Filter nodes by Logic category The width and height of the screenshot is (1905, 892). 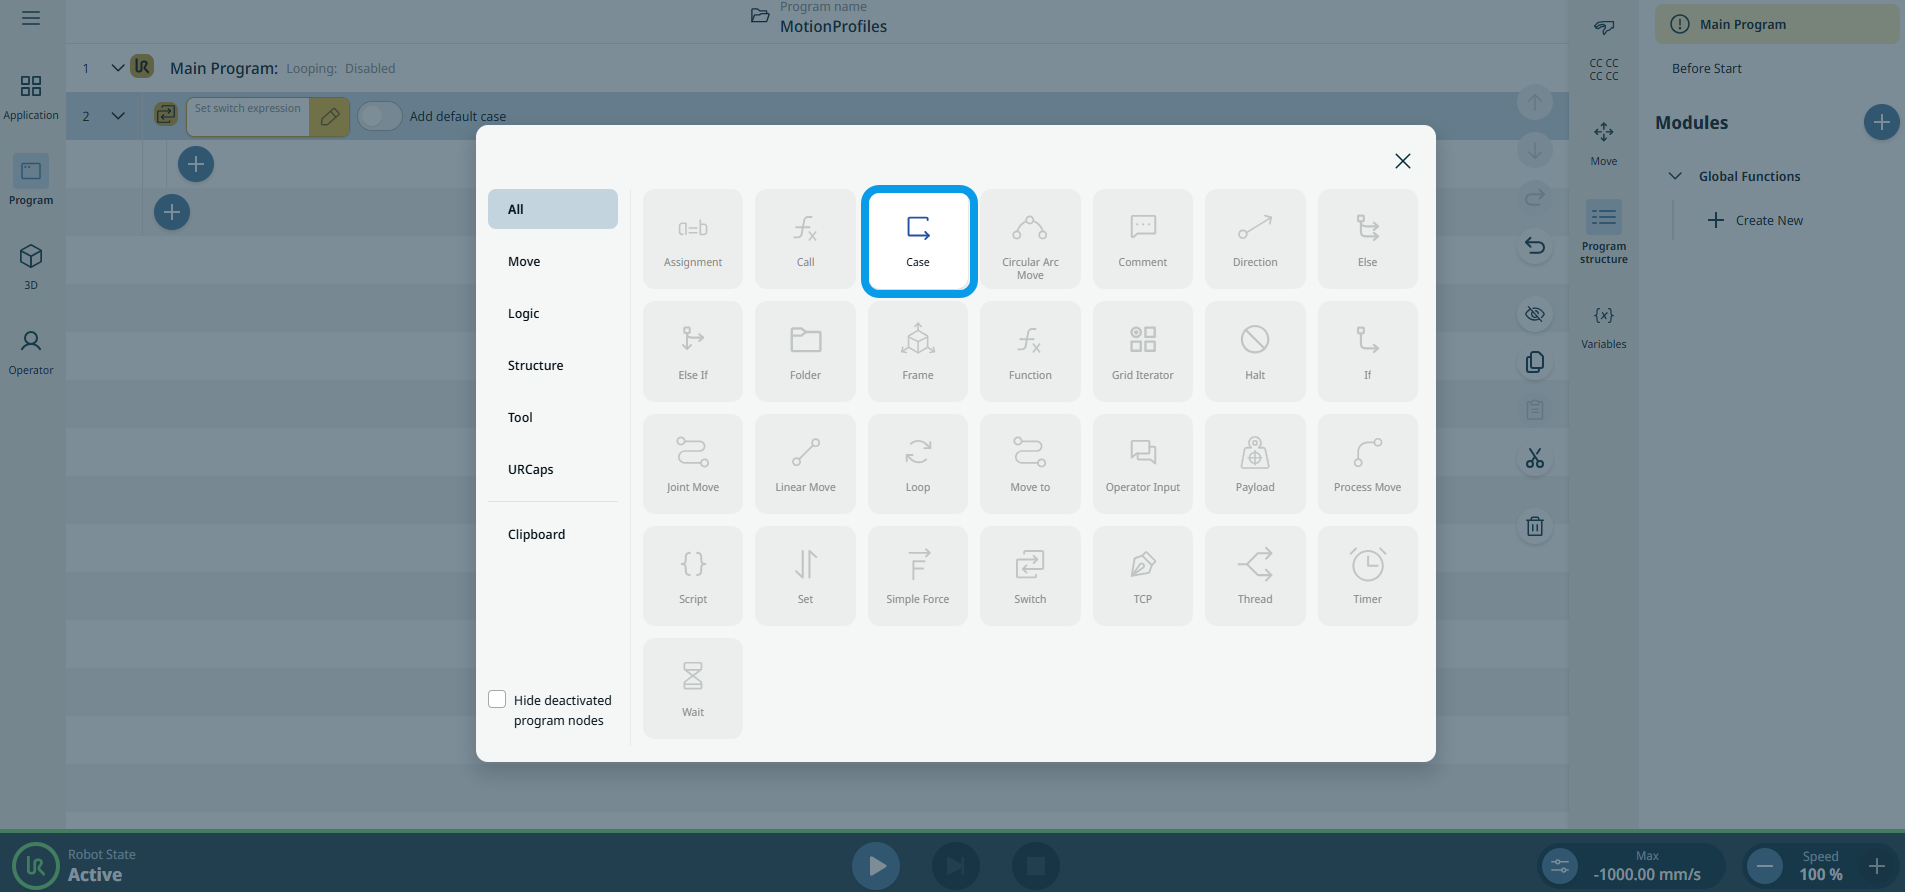(x=523, y=313)
